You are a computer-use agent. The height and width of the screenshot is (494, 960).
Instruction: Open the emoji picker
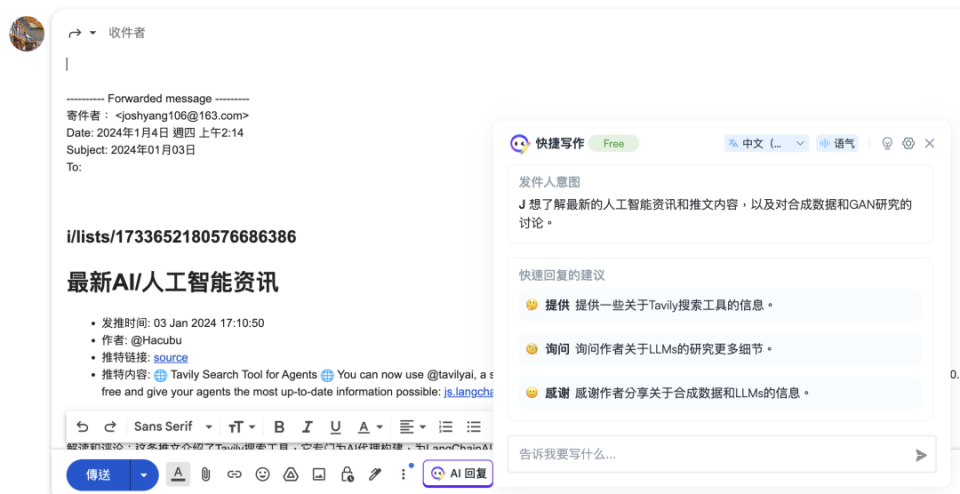point(263,474)
